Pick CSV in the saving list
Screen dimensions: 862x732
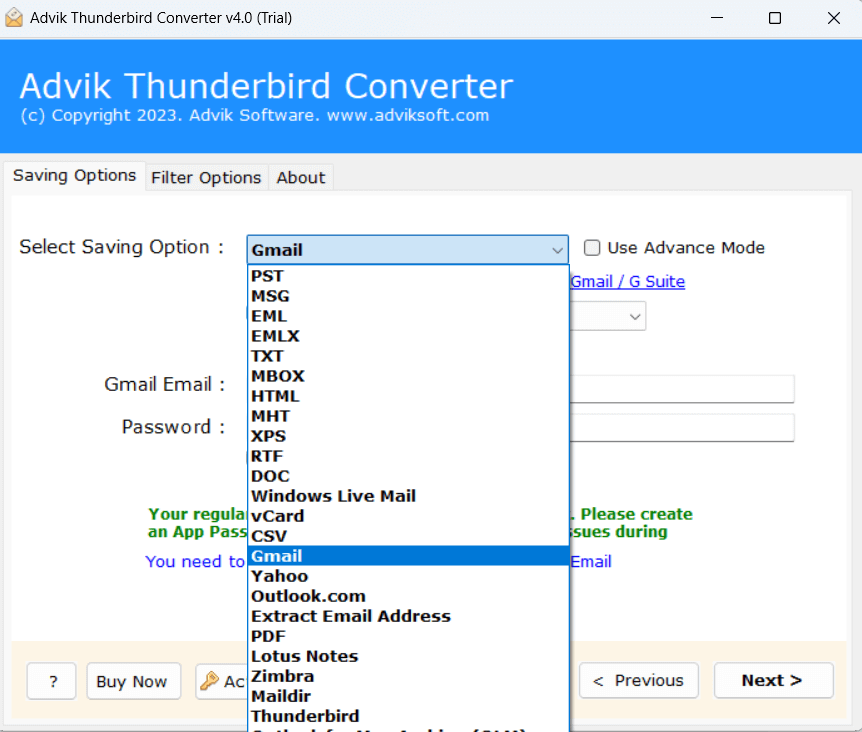(x=408, y=536)
